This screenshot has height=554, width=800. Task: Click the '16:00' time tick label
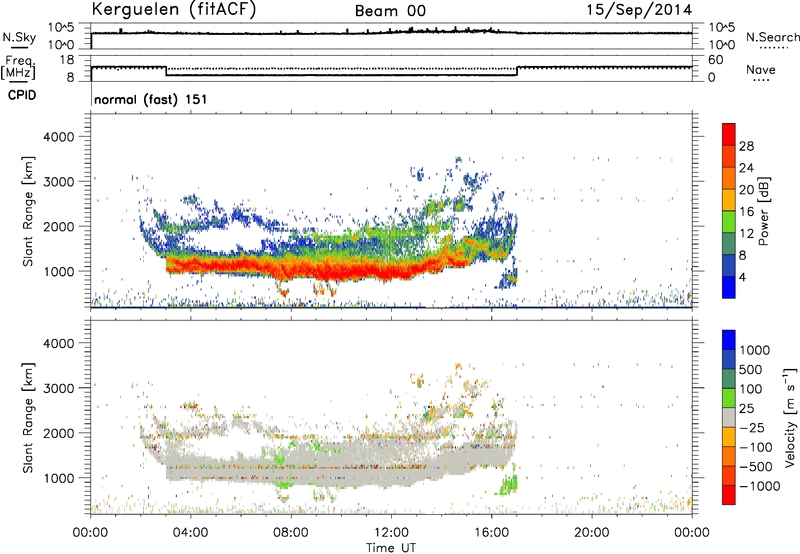[x=491, y=533]
